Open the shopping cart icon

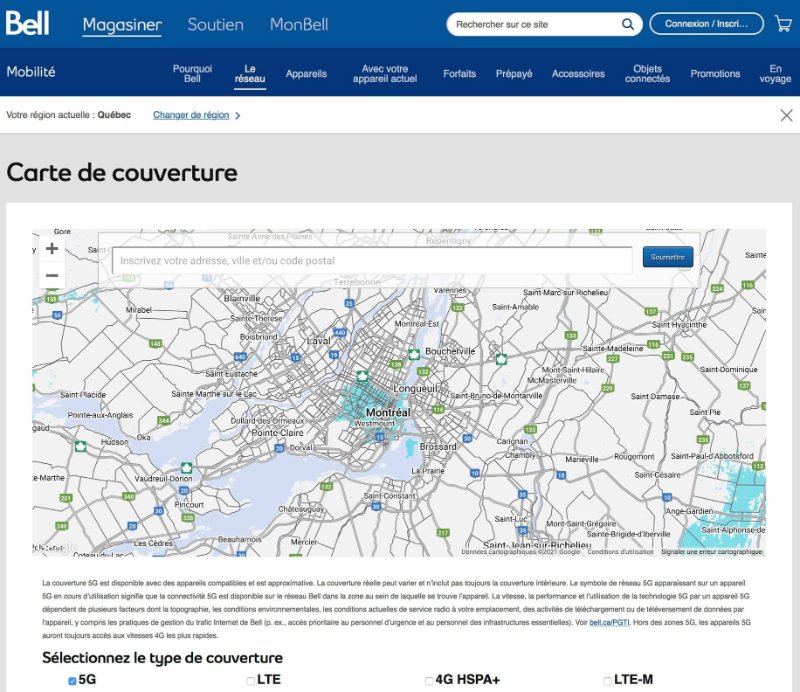[783, 23]
